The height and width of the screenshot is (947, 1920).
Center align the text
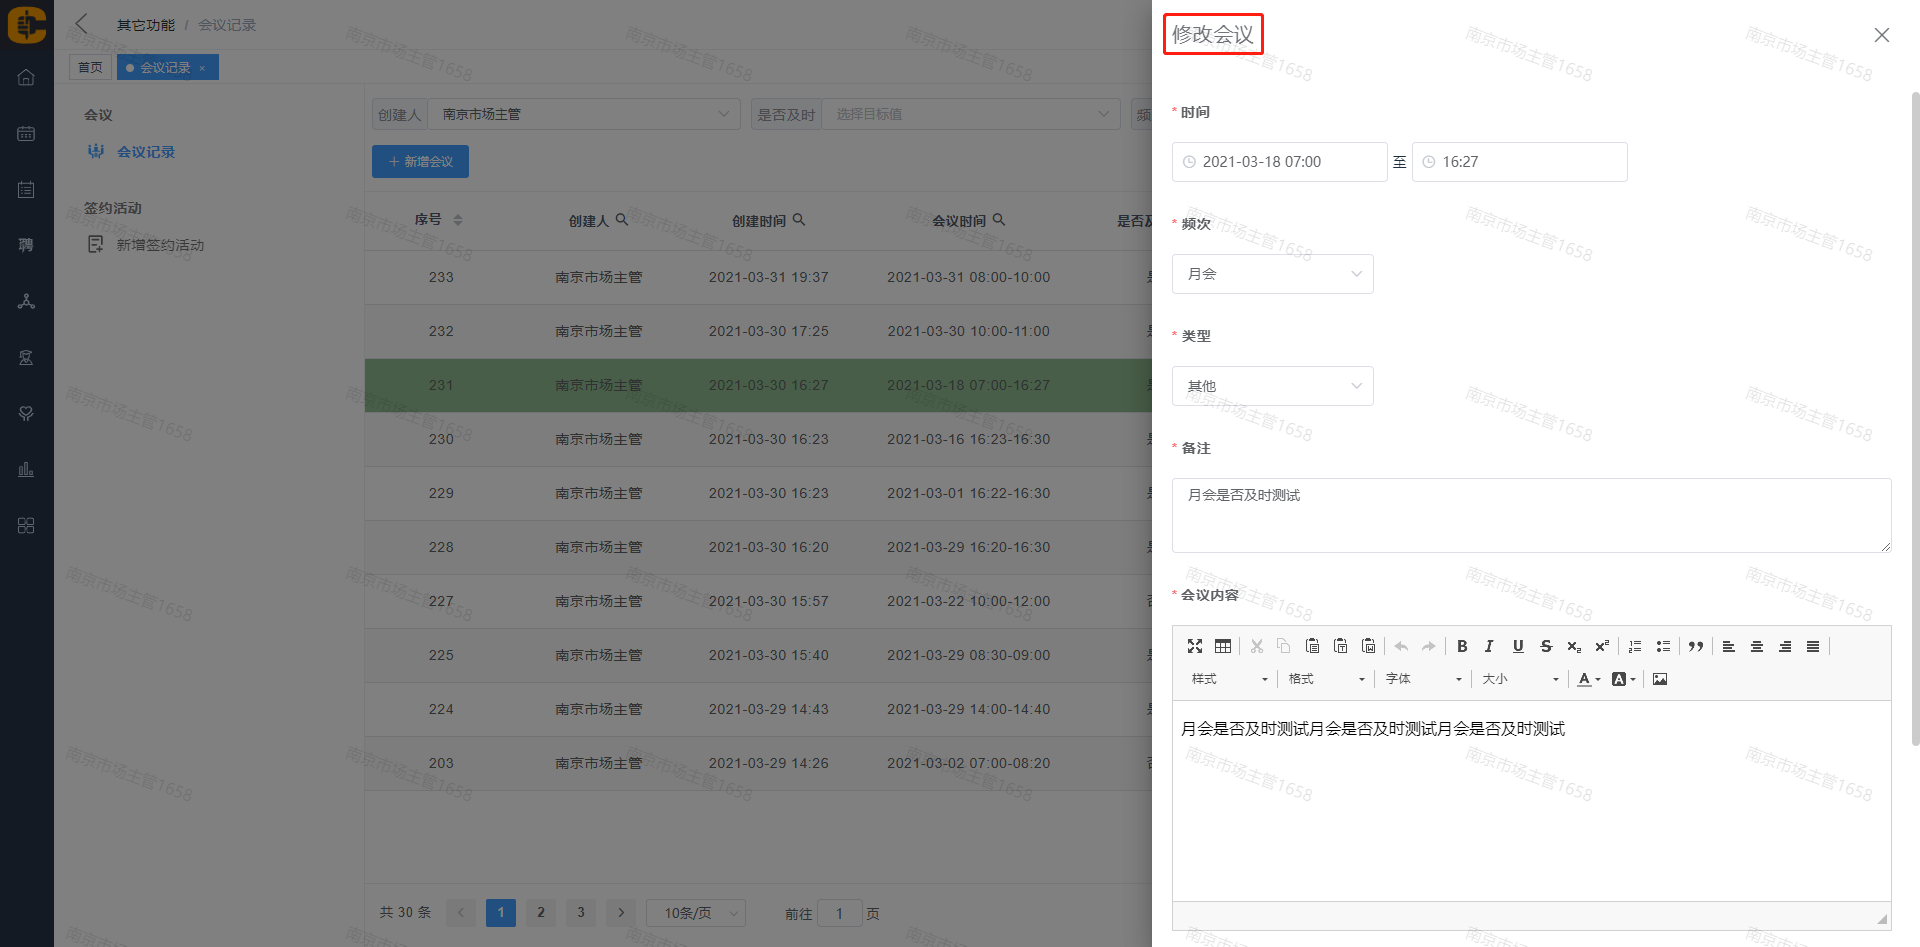coord(1757,647)
